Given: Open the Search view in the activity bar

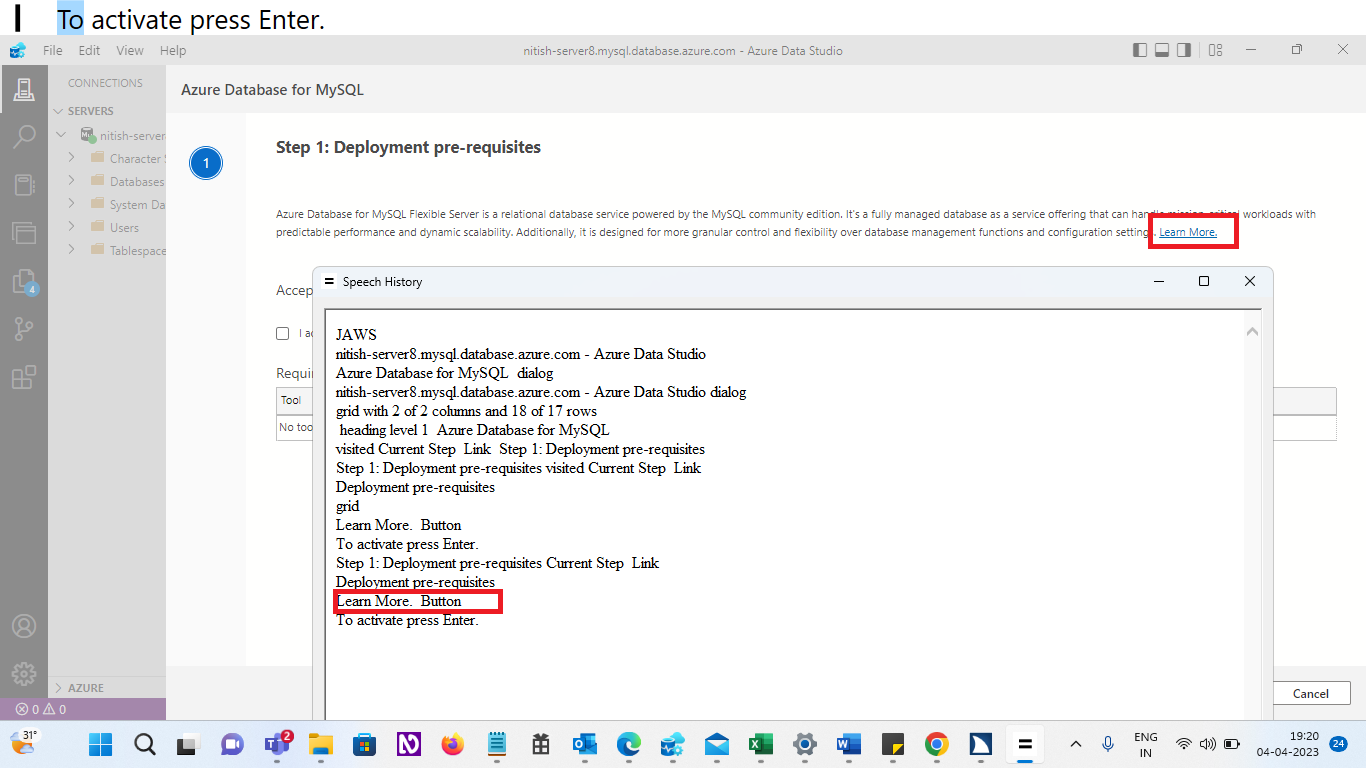Looking at the screenshot, I should tap(24, 136).
